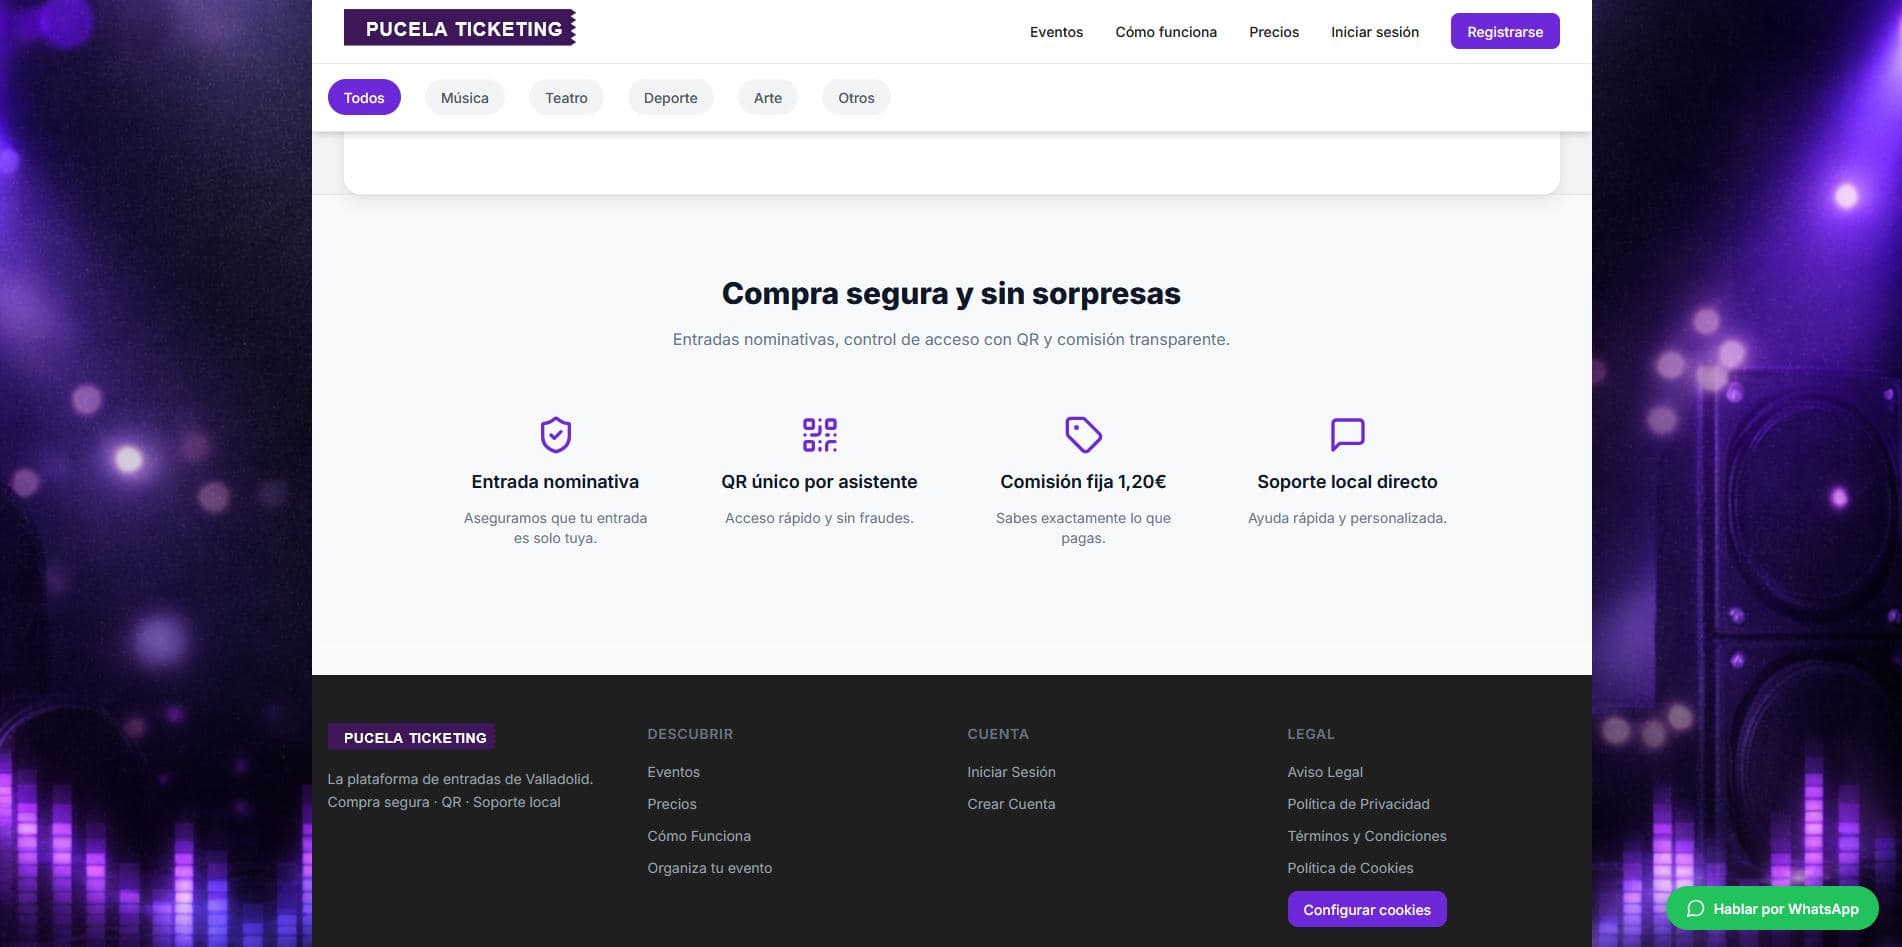Switch to the Arte category
The height and width of the screenshot is (947, 1902).
pyautogui.click(x=768, y=98)
